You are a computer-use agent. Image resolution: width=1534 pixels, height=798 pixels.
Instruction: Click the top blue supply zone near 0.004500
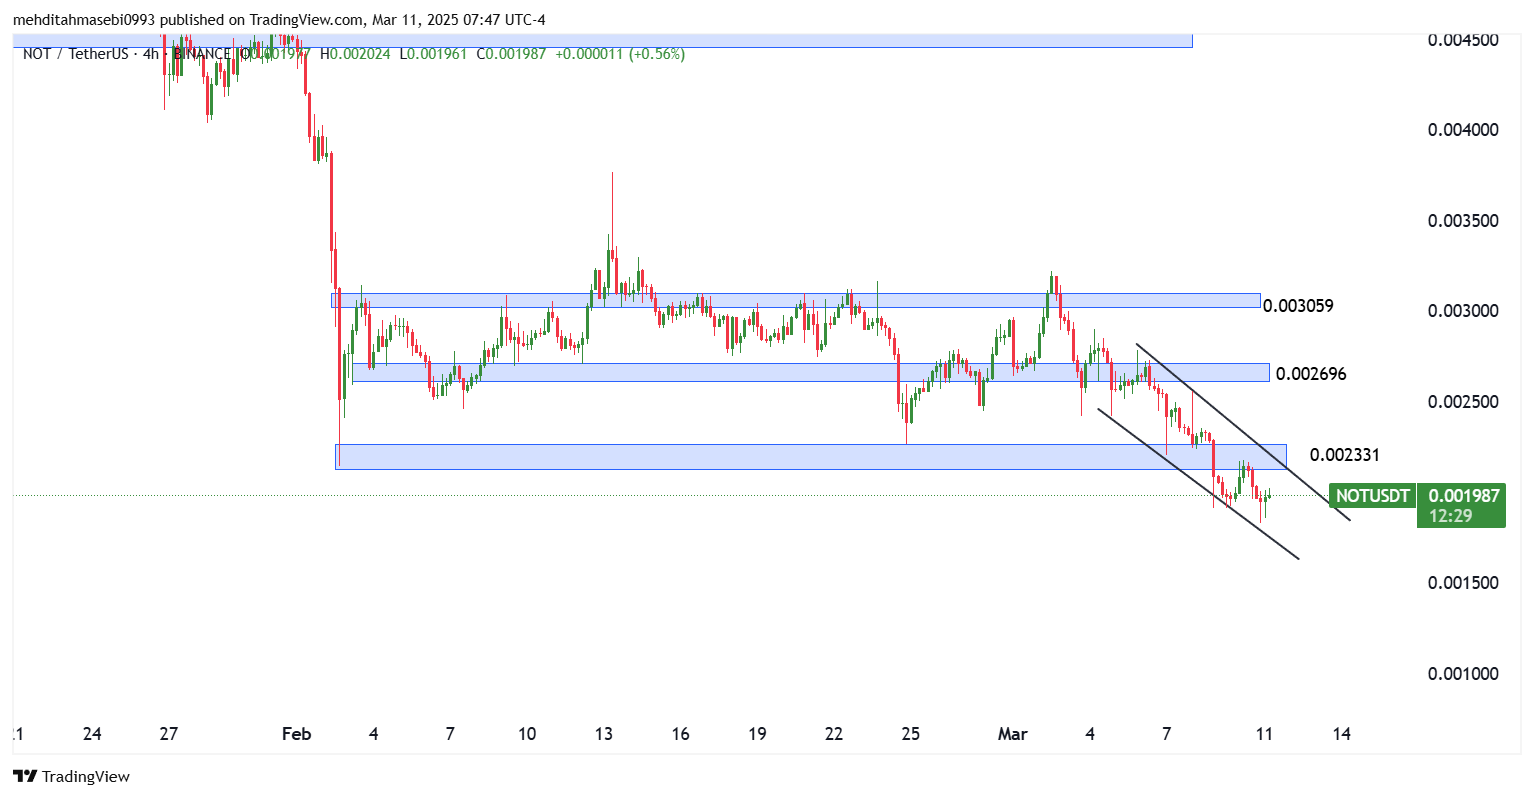603,40
